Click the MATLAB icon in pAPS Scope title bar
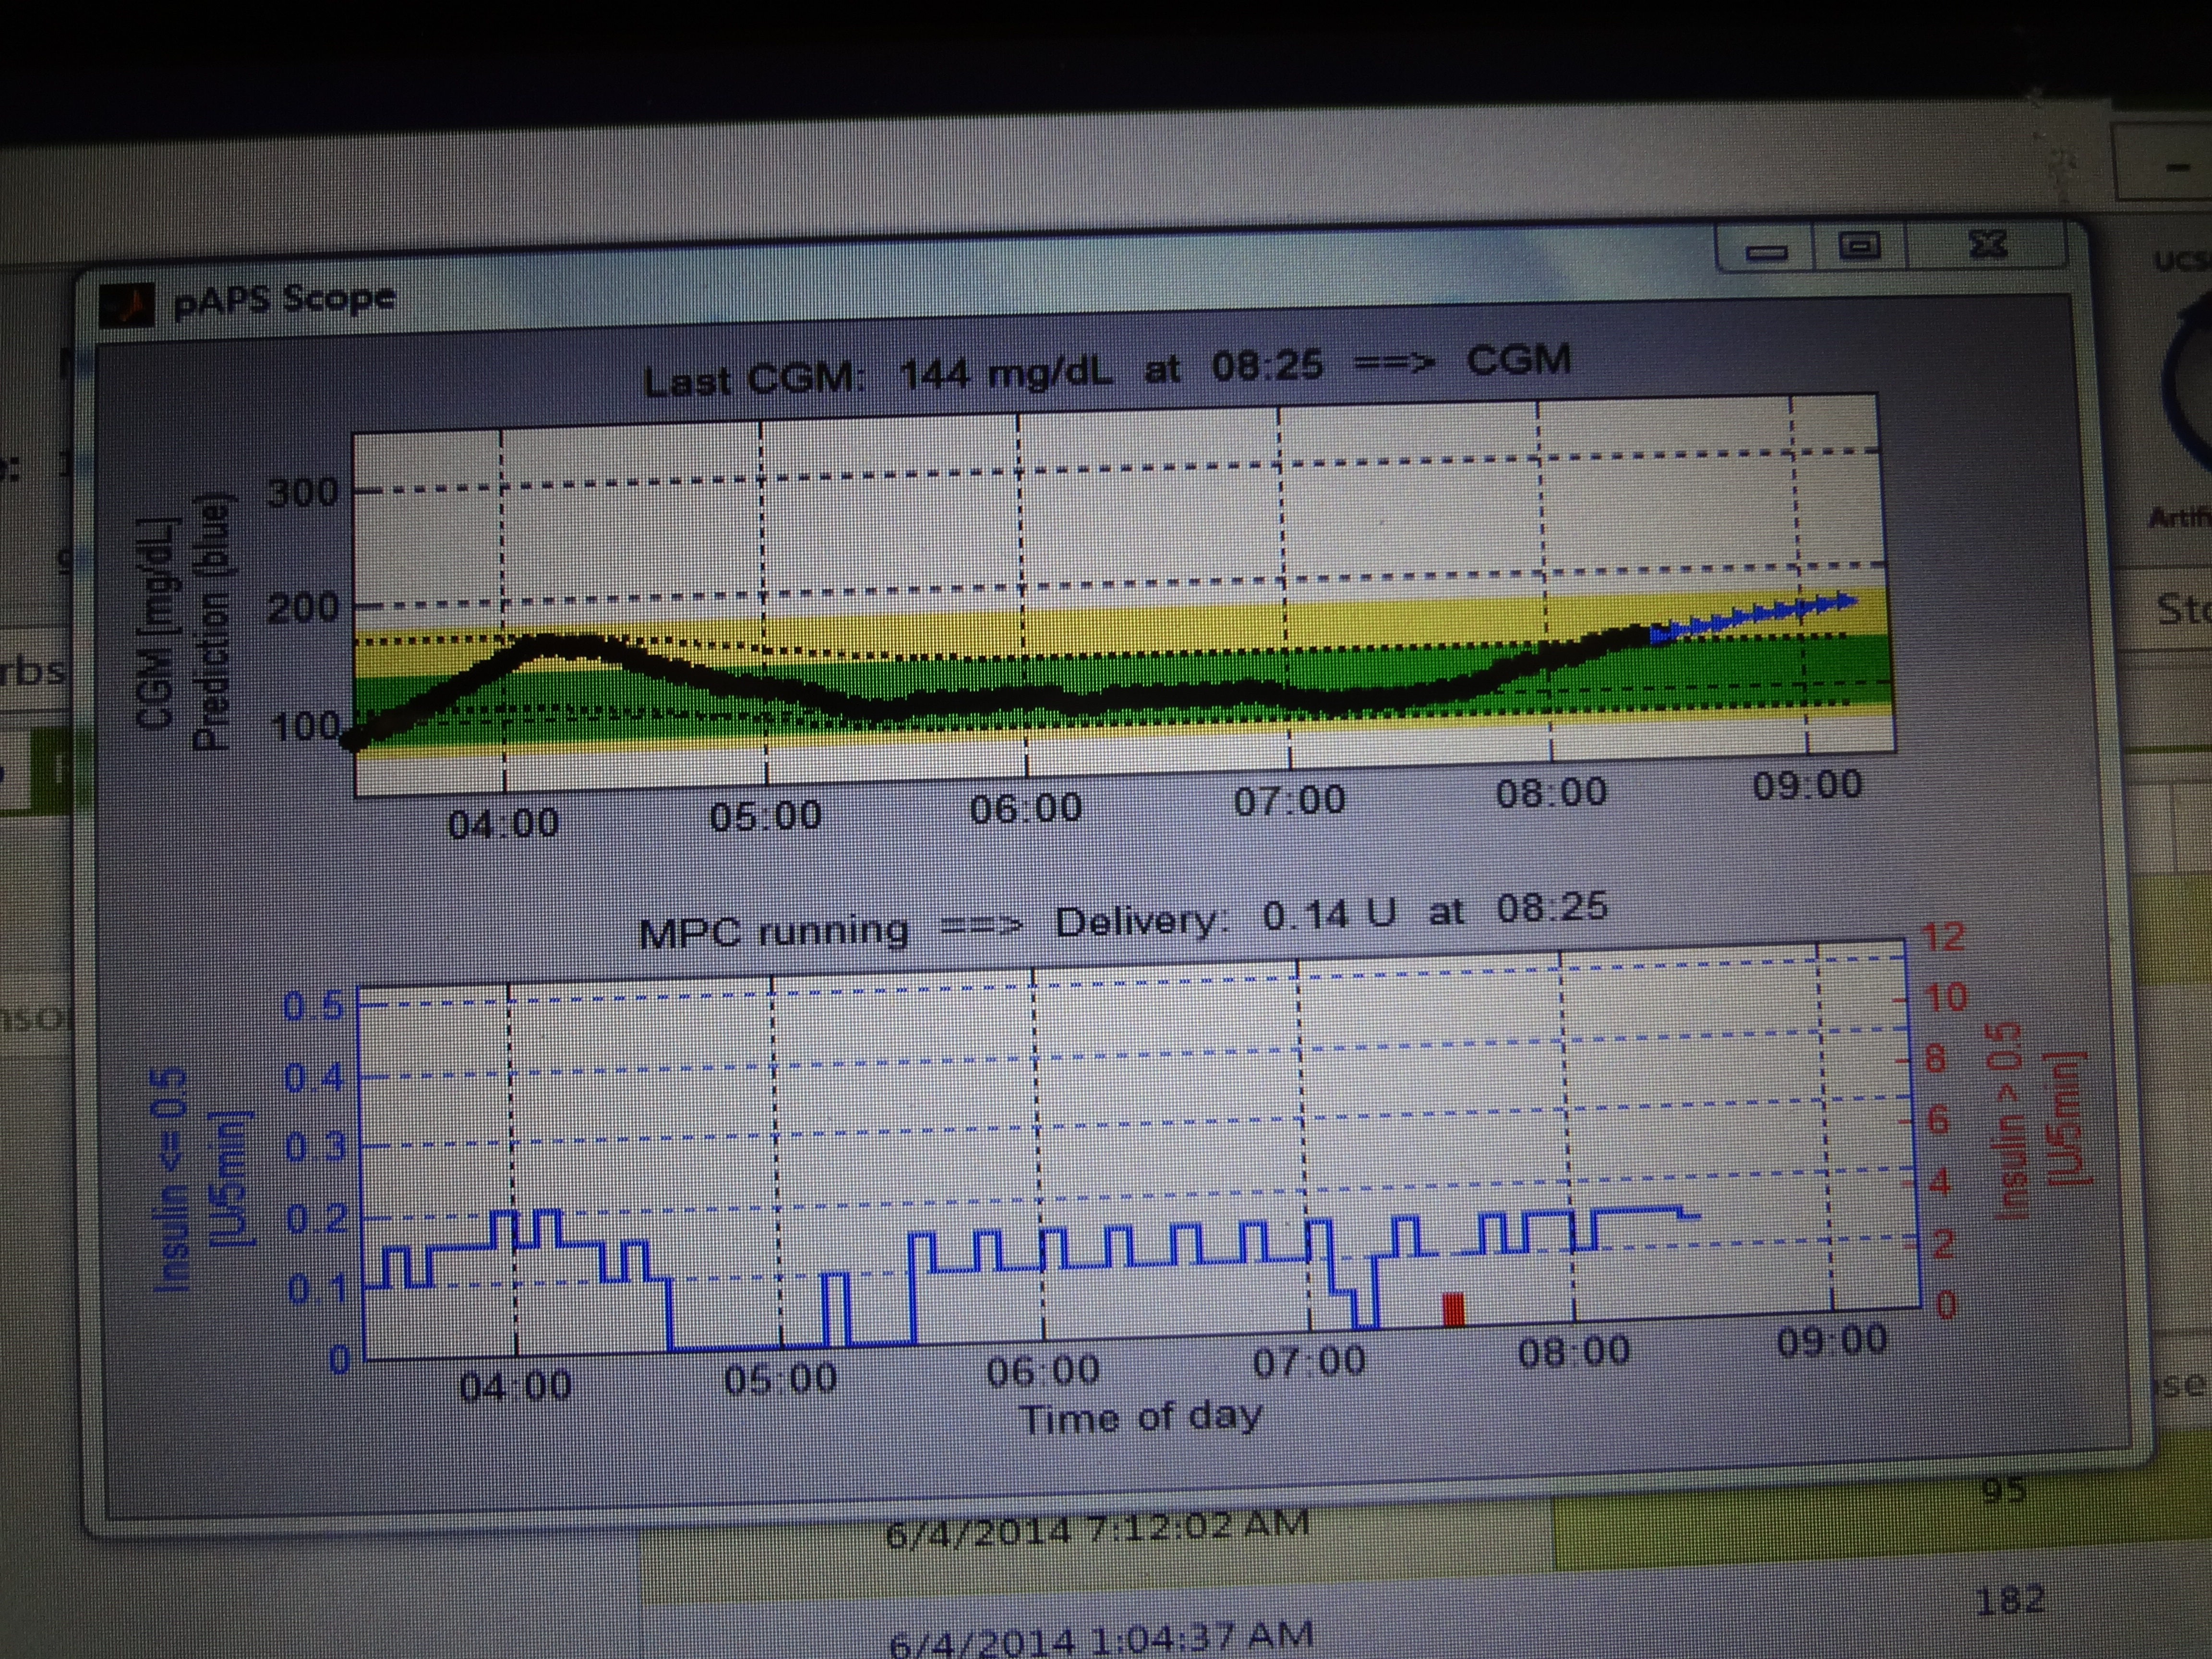 click(127, 305)
